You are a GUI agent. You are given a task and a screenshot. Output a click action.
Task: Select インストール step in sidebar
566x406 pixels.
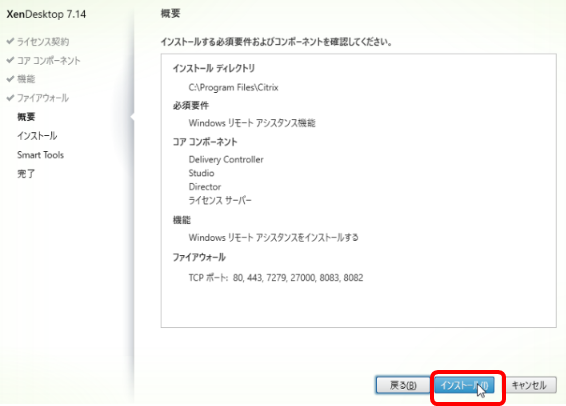[x=37, y=136]
